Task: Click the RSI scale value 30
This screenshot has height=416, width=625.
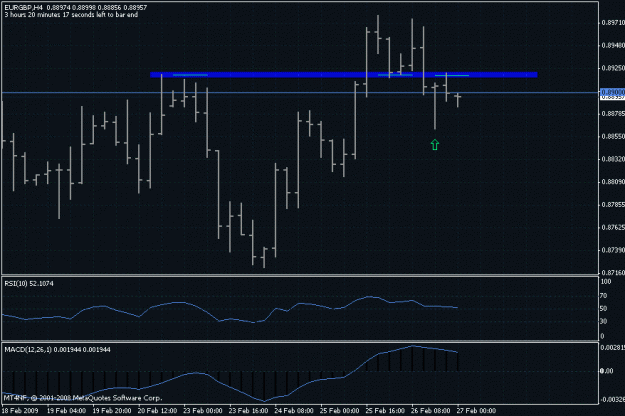Action: (x=604, y=321)
